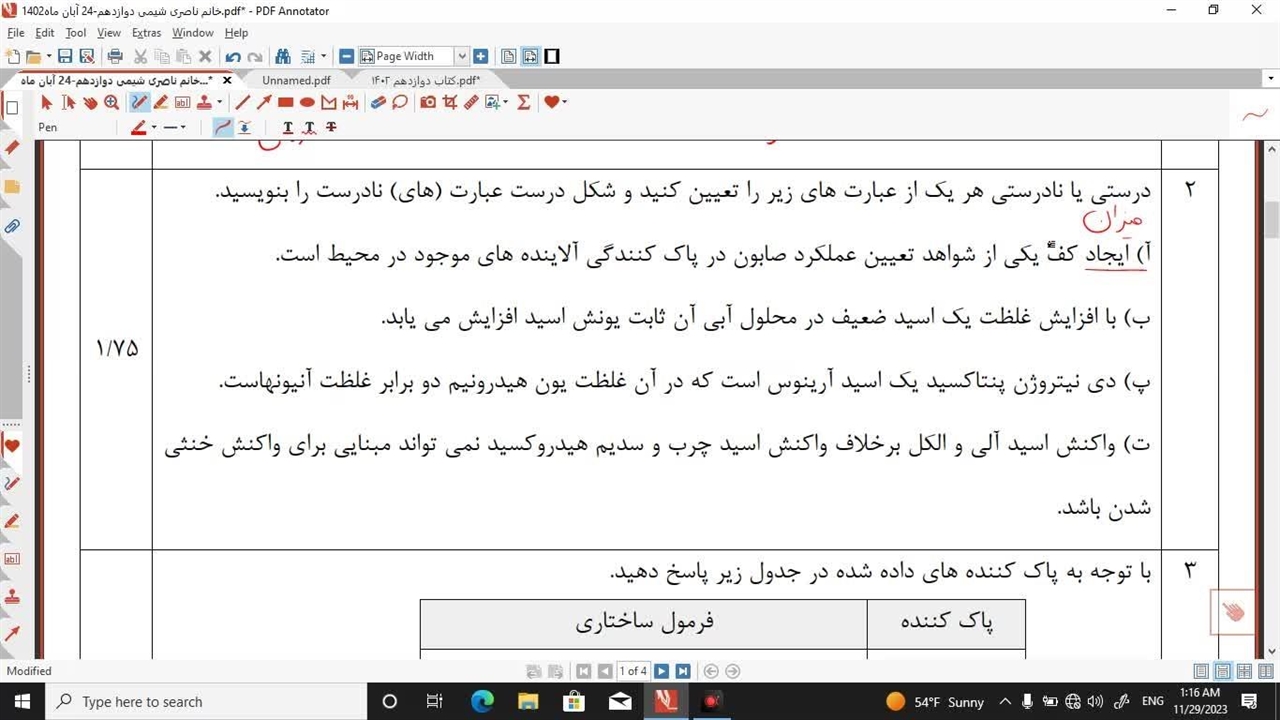
Task: Select the Pan hand tool
Action: (x=90, y=102)
